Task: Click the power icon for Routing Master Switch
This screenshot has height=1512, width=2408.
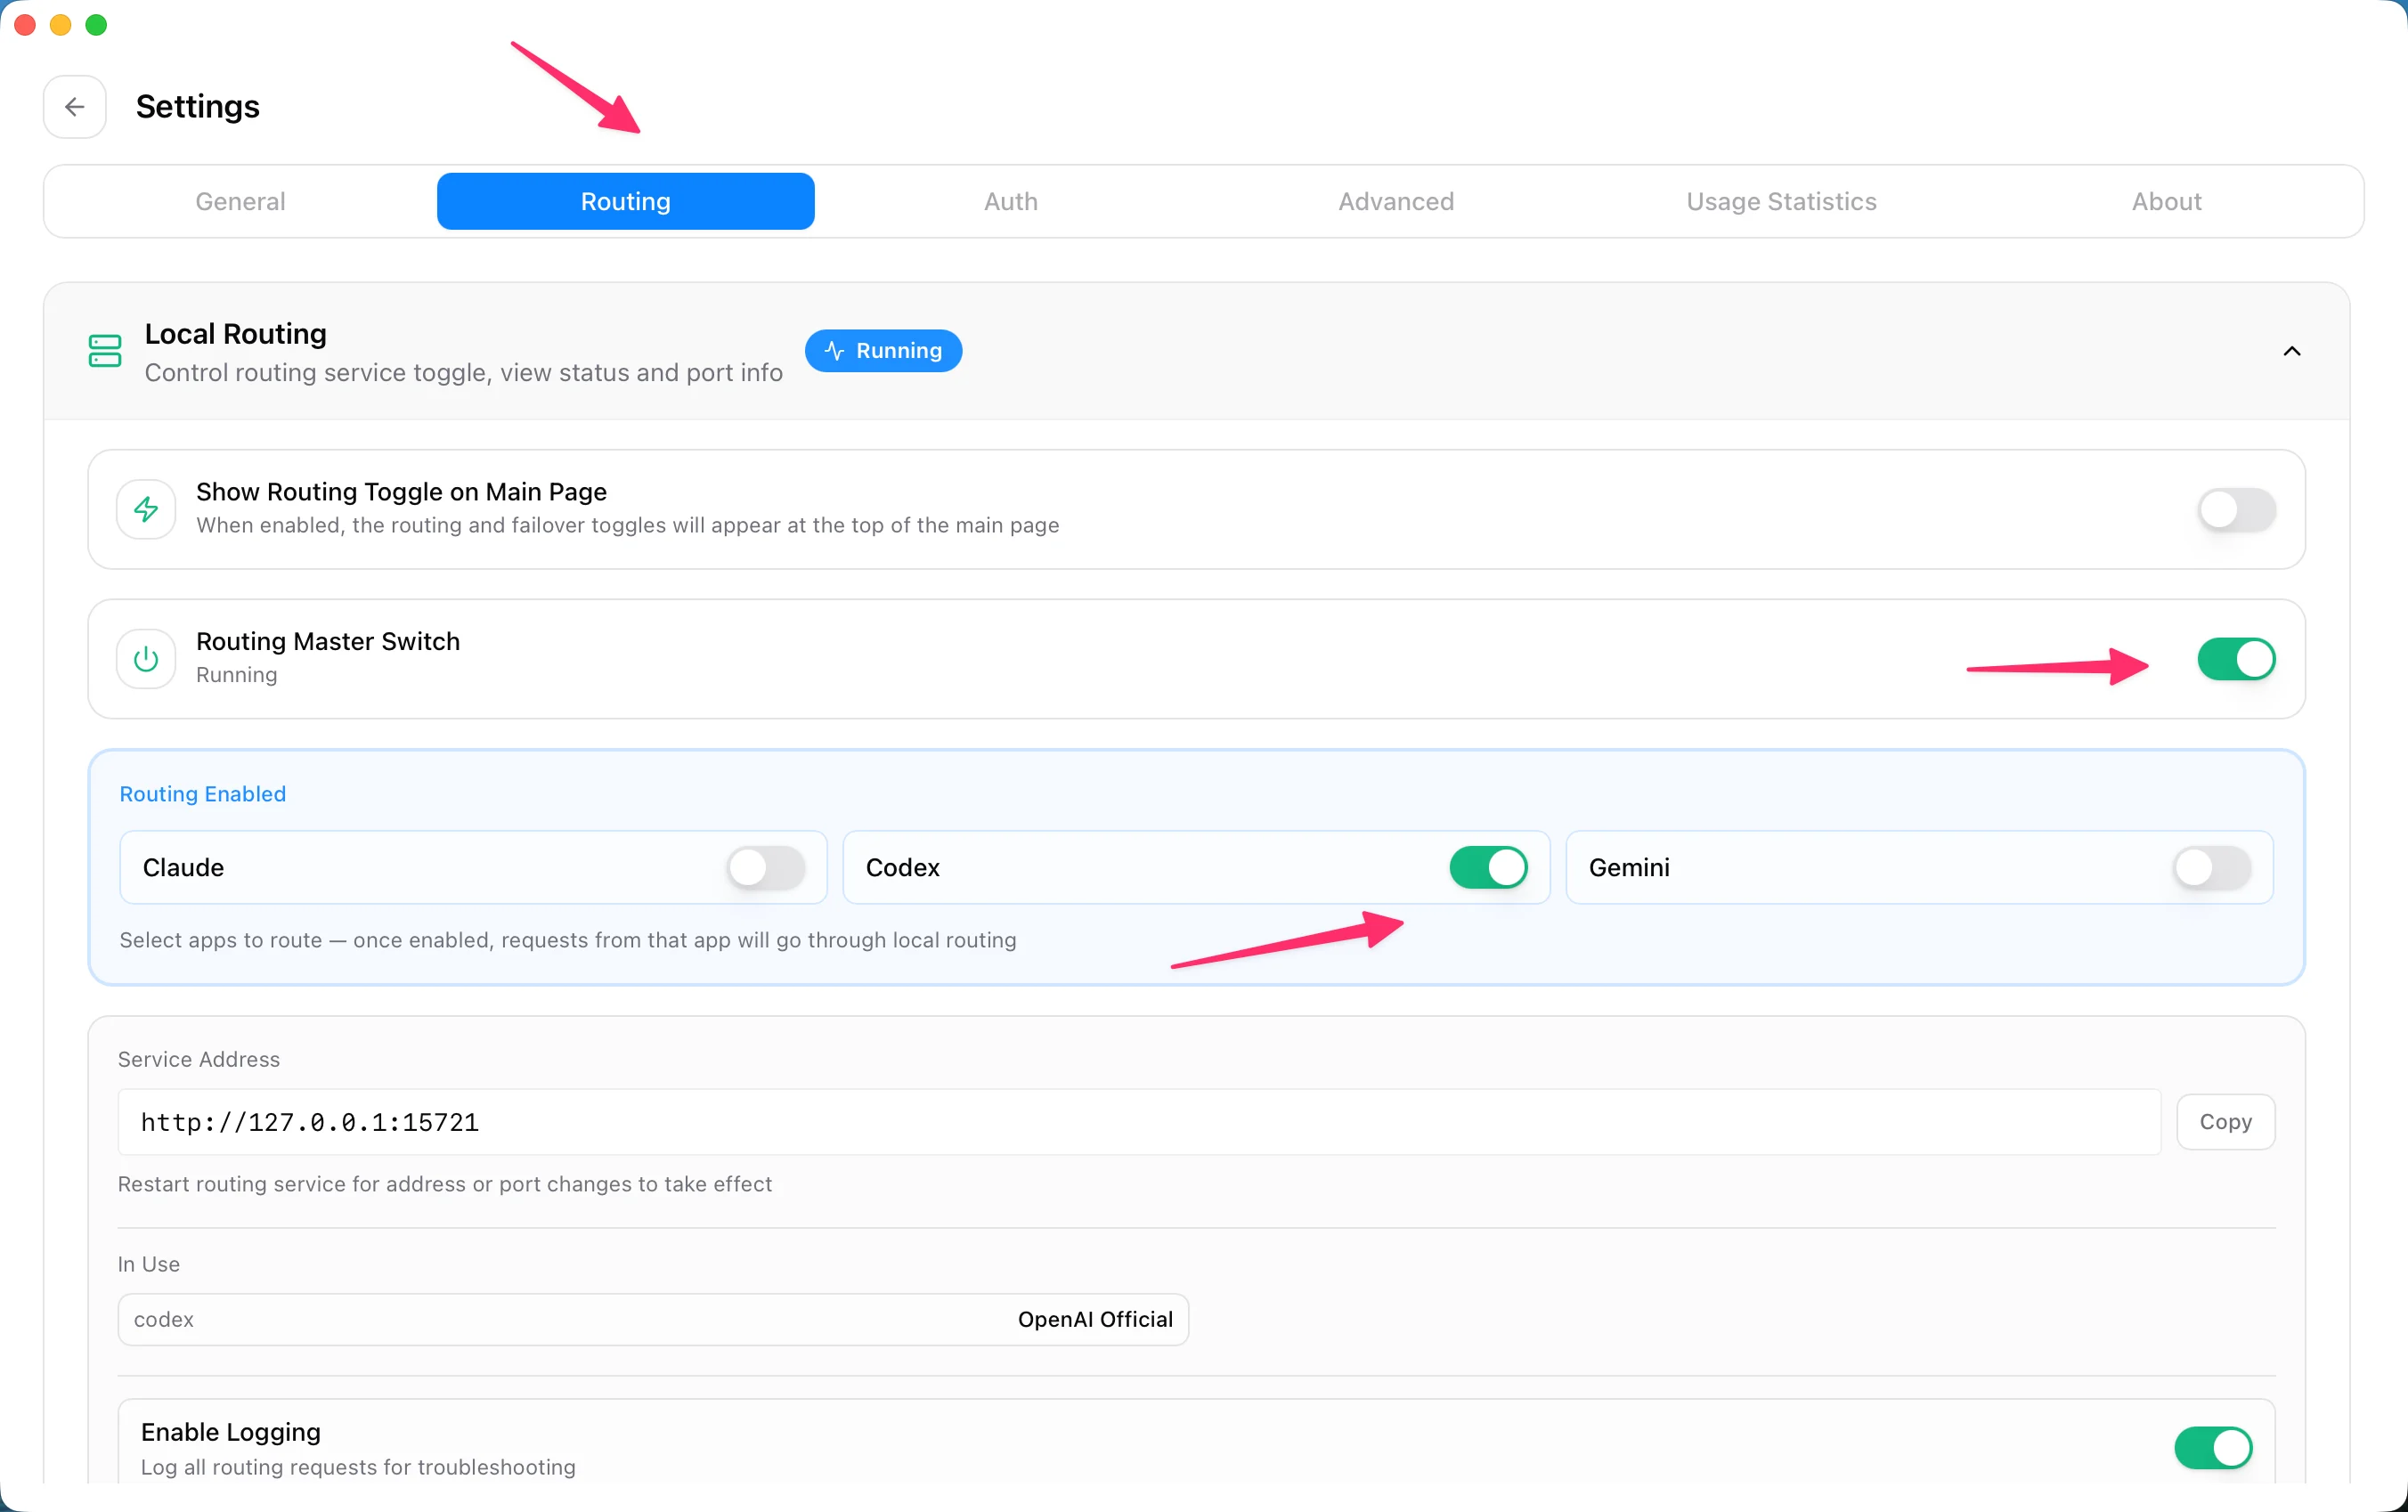Action: click(146, 659)
